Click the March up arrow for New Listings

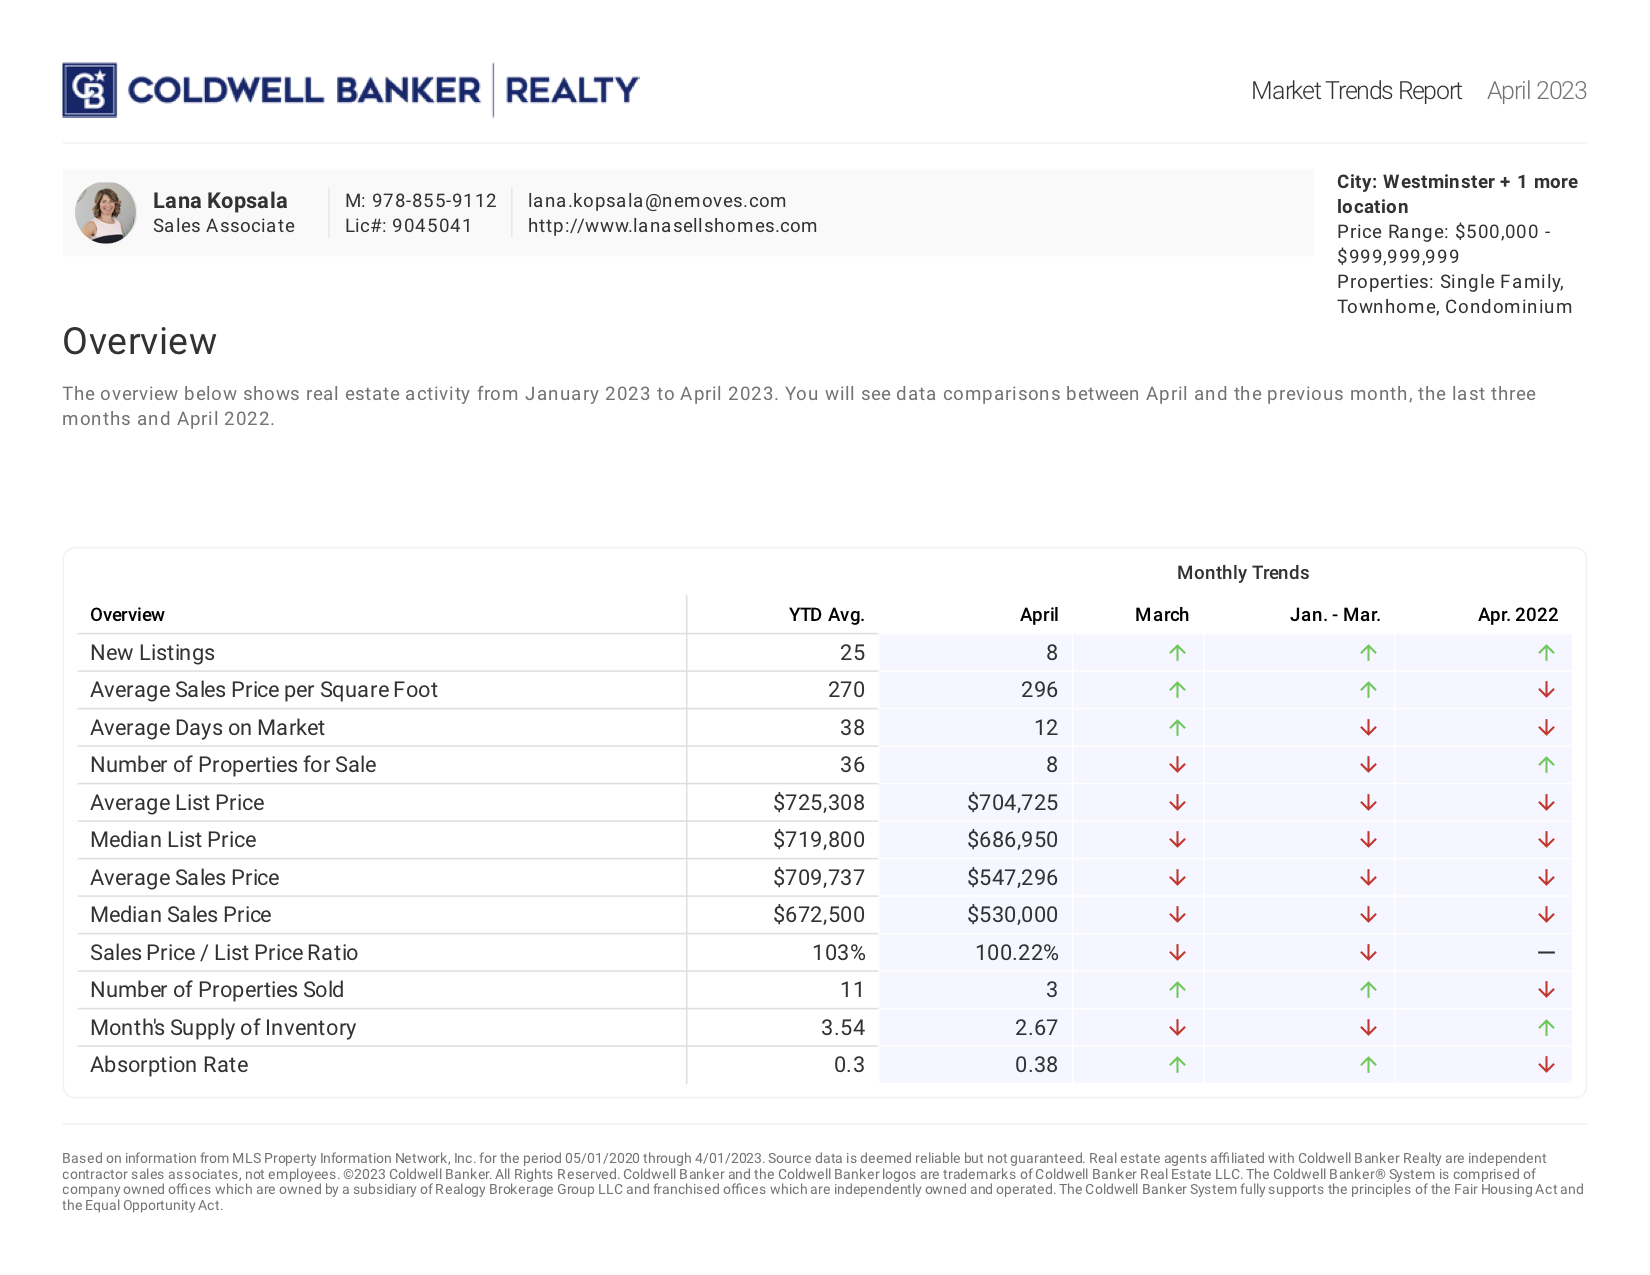(1177, 653)
